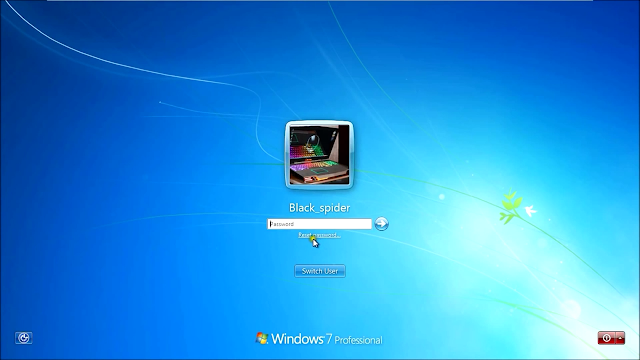Image resolution: width=640 pixels, height=360 pixels.
Task: Submit password with the arrow button
Action: pyautogui.click(x=381, y=224)
